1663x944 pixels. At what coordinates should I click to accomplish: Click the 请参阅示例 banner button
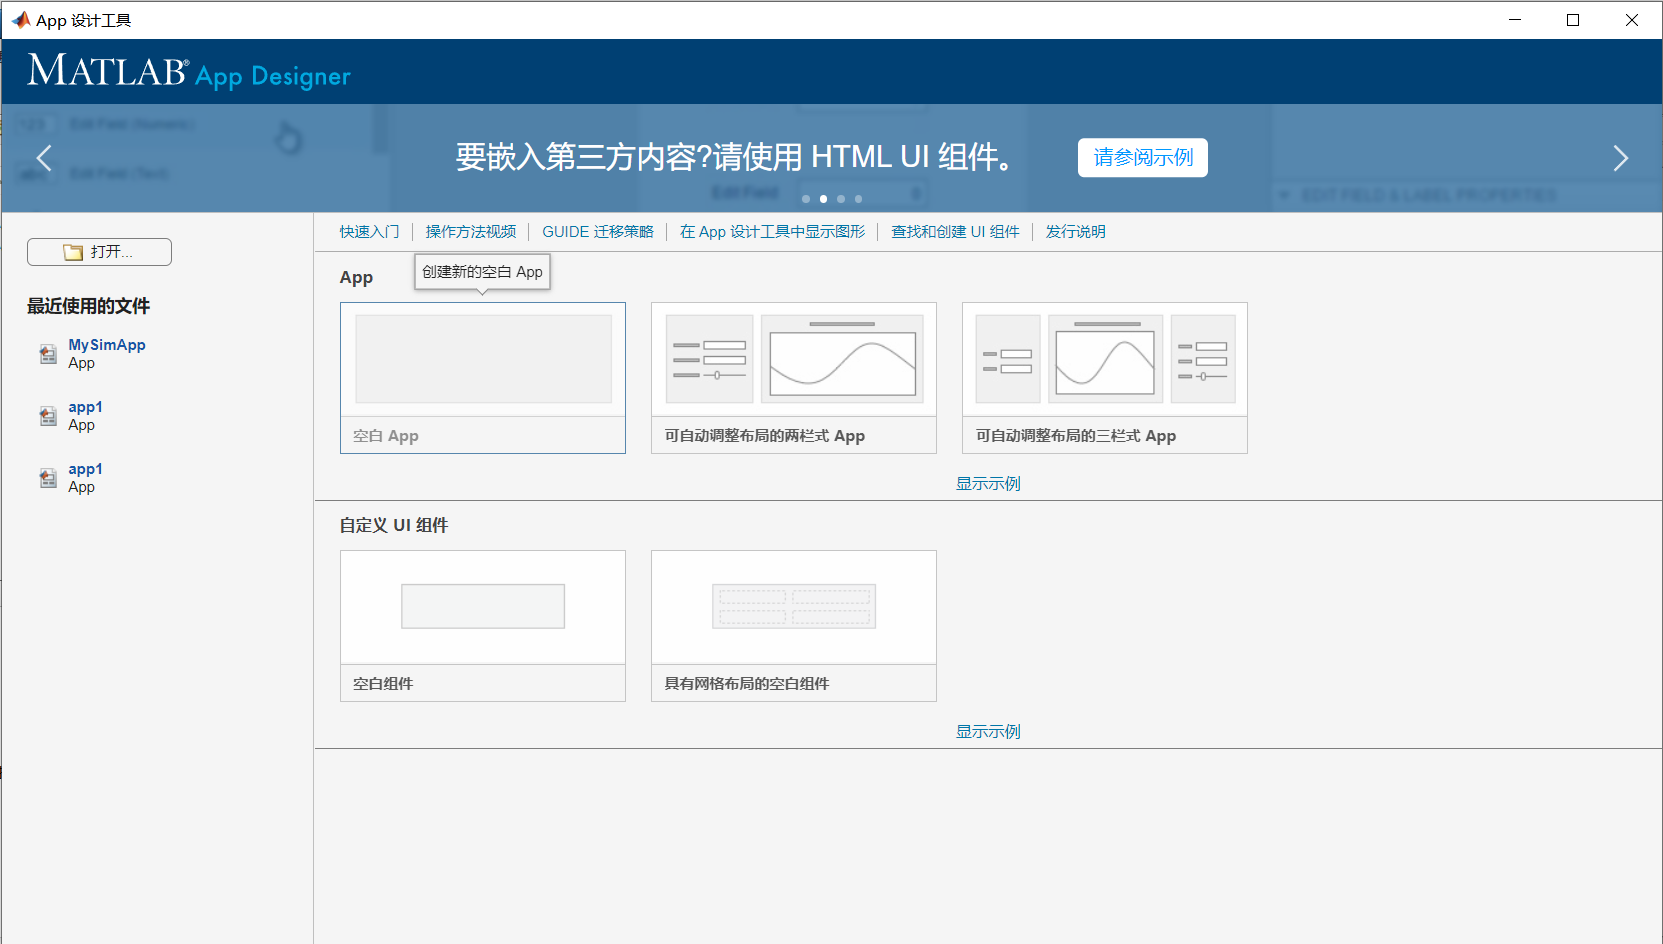point(1142,157)
